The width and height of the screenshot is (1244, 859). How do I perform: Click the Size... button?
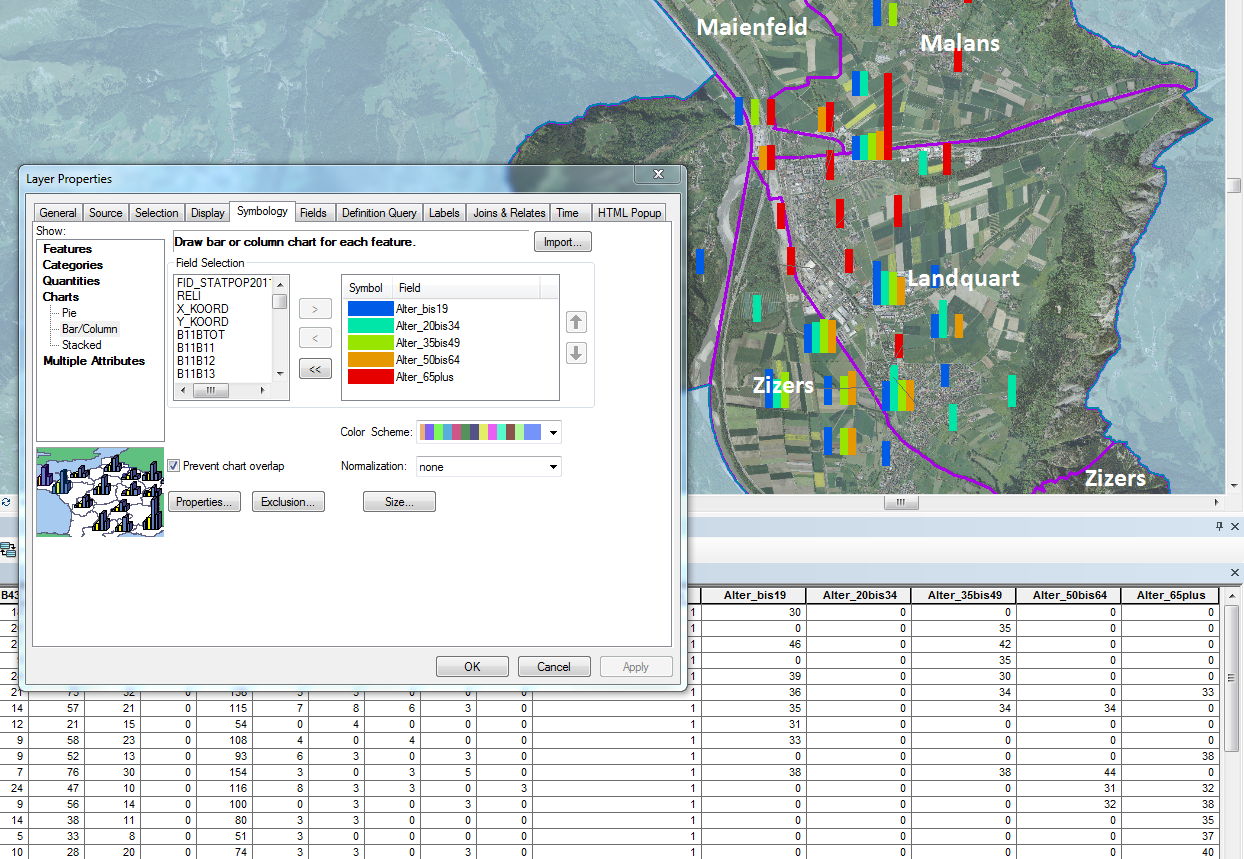click(399, 502)
